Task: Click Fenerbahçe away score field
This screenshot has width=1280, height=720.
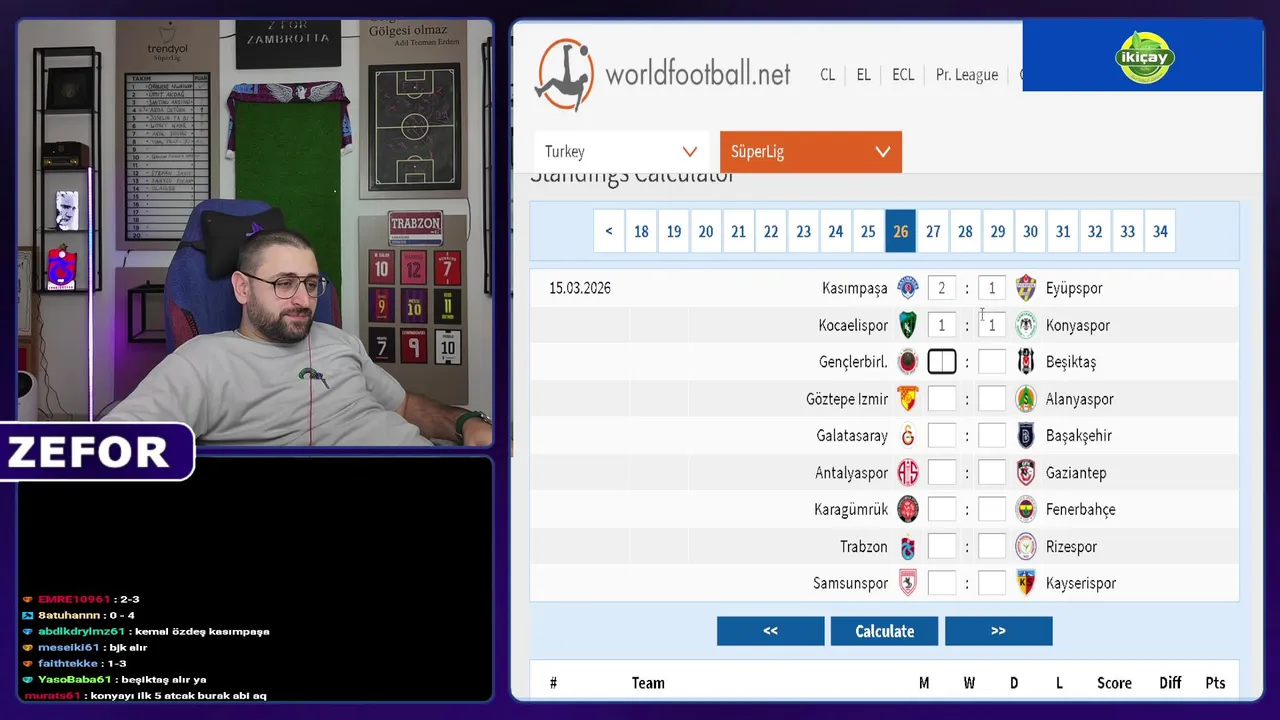Action: (992, 509)
